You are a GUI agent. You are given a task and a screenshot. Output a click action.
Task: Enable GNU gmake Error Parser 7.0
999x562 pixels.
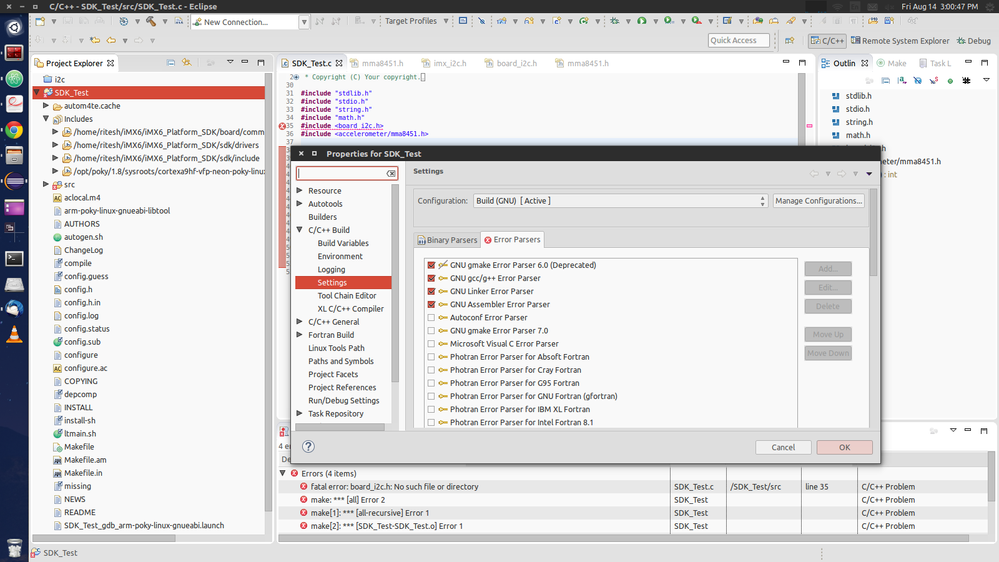click(x=431, y=331)
